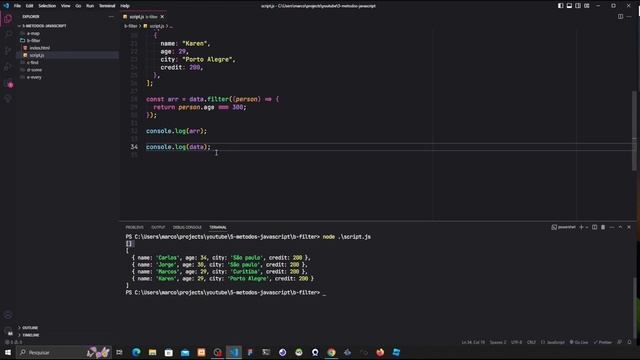
Task: Close the terminal panel
Action: tap(629, 227)
